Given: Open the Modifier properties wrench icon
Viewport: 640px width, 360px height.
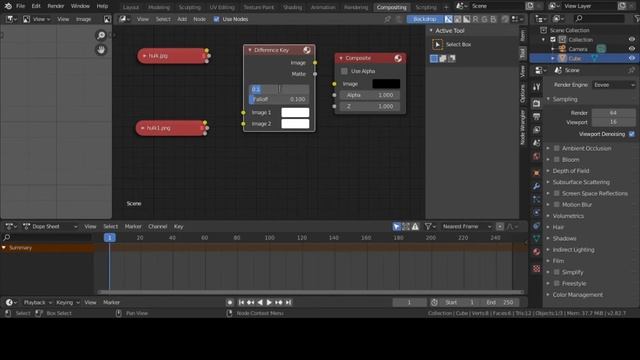Looking at the screenshot, I should pos(536,187).
